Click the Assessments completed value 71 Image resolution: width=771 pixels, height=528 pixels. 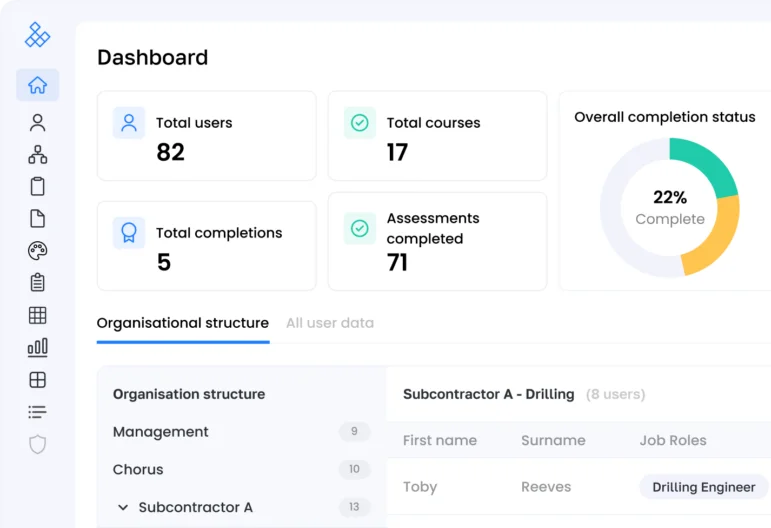(x=397, y=262)
